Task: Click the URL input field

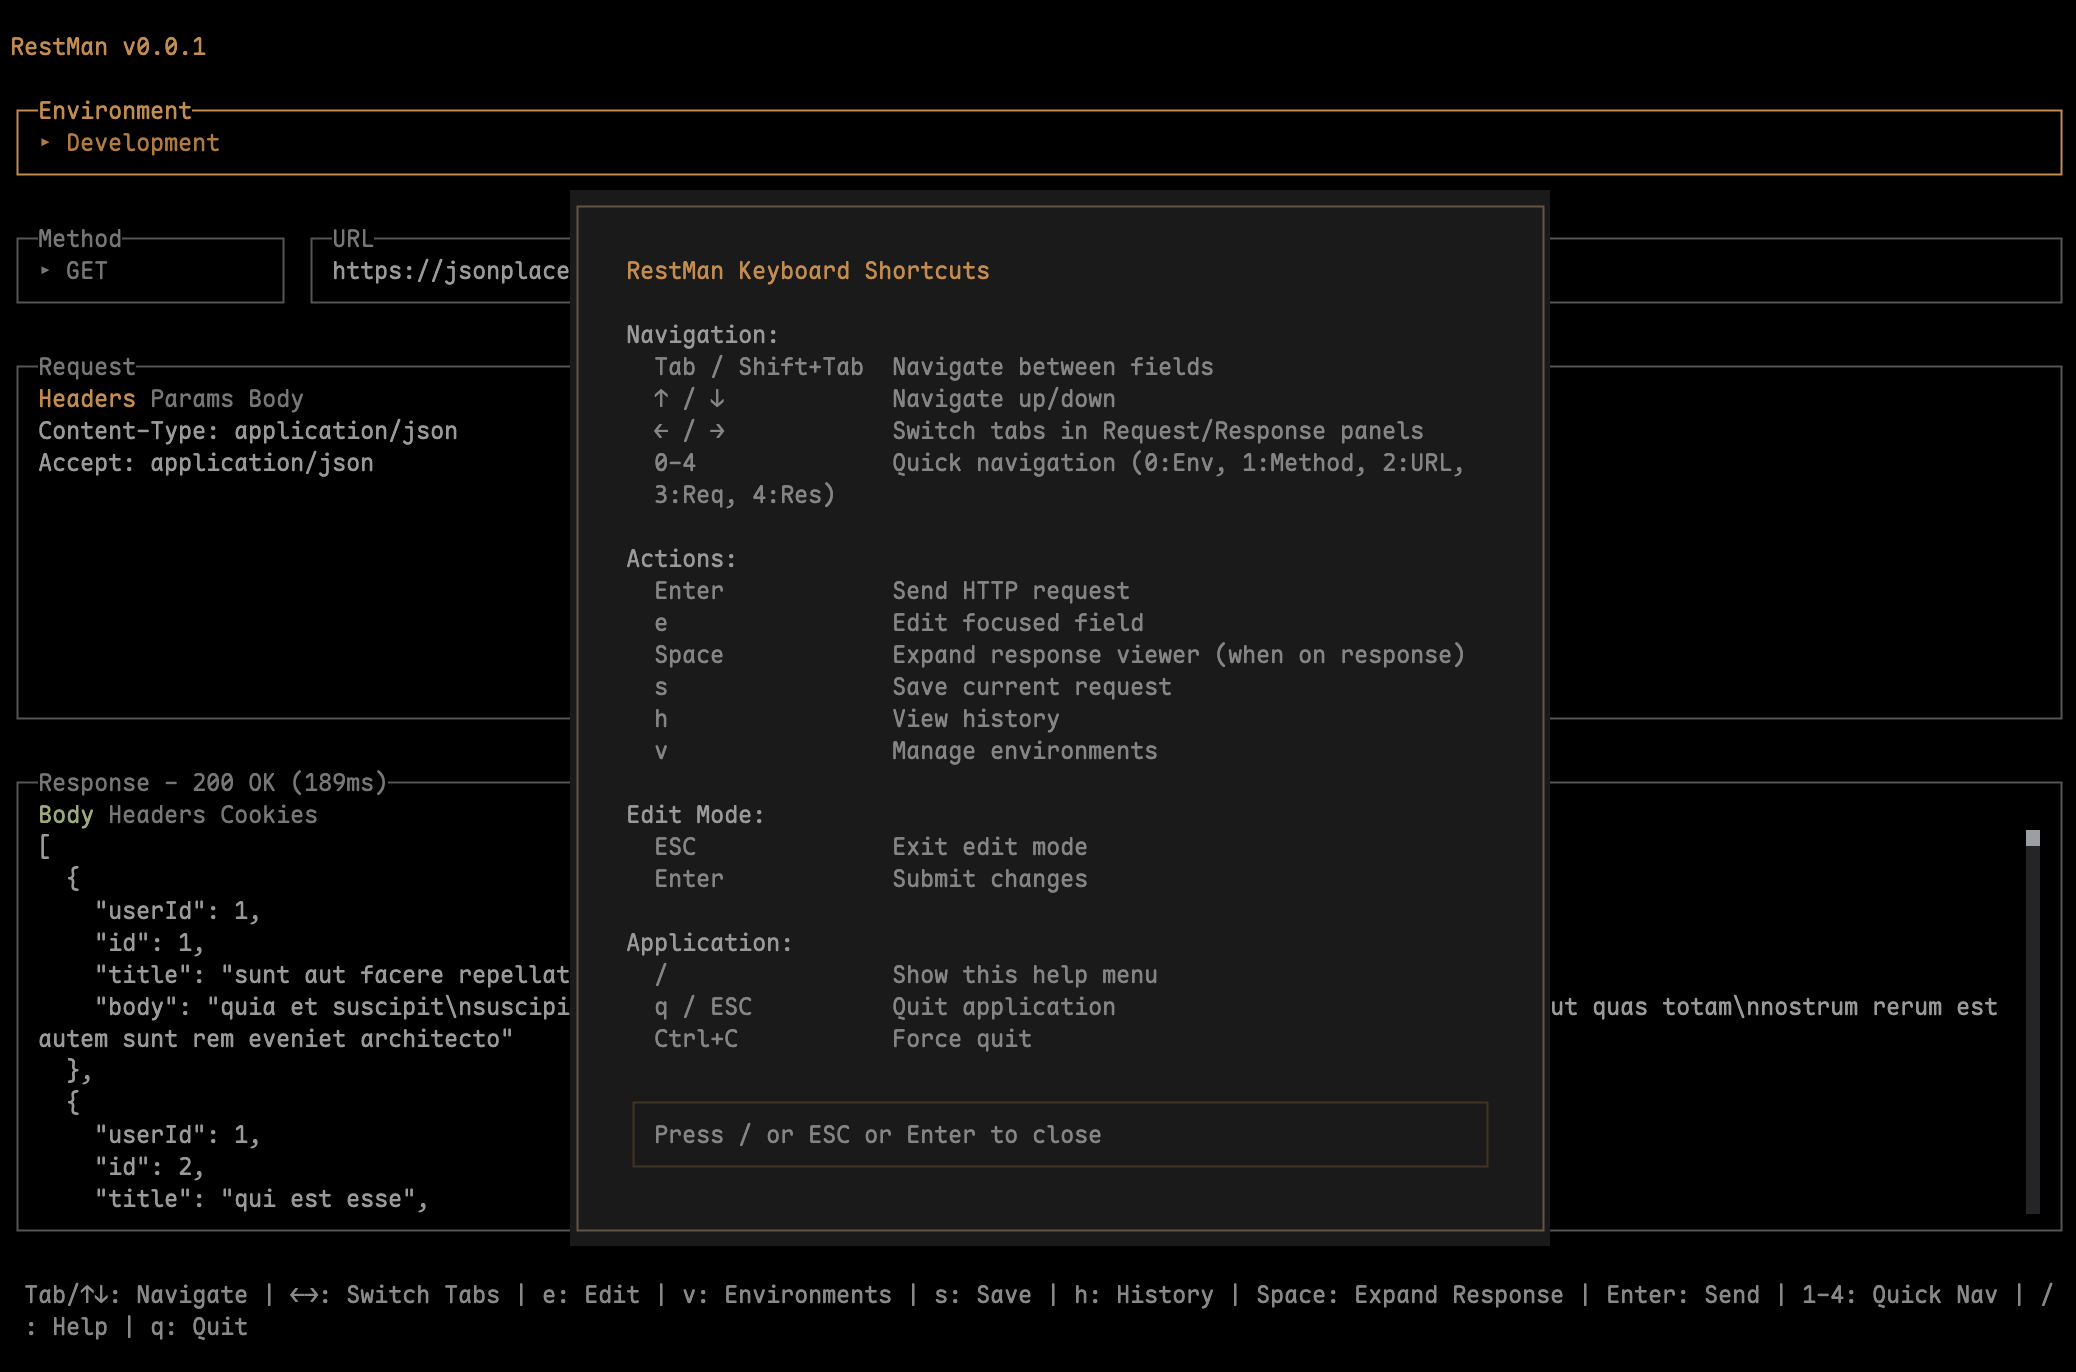Action: [449, 271]
